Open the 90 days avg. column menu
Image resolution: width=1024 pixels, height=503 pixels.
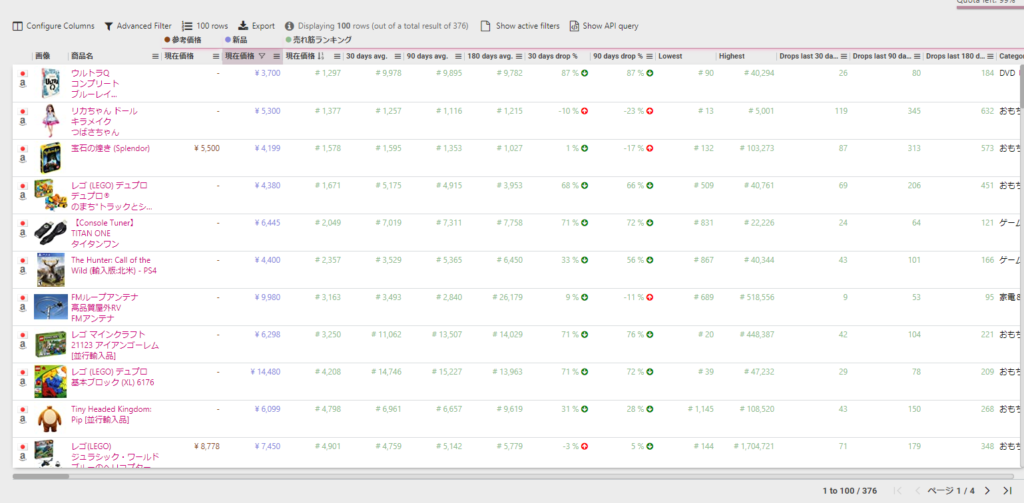(458, 56)
